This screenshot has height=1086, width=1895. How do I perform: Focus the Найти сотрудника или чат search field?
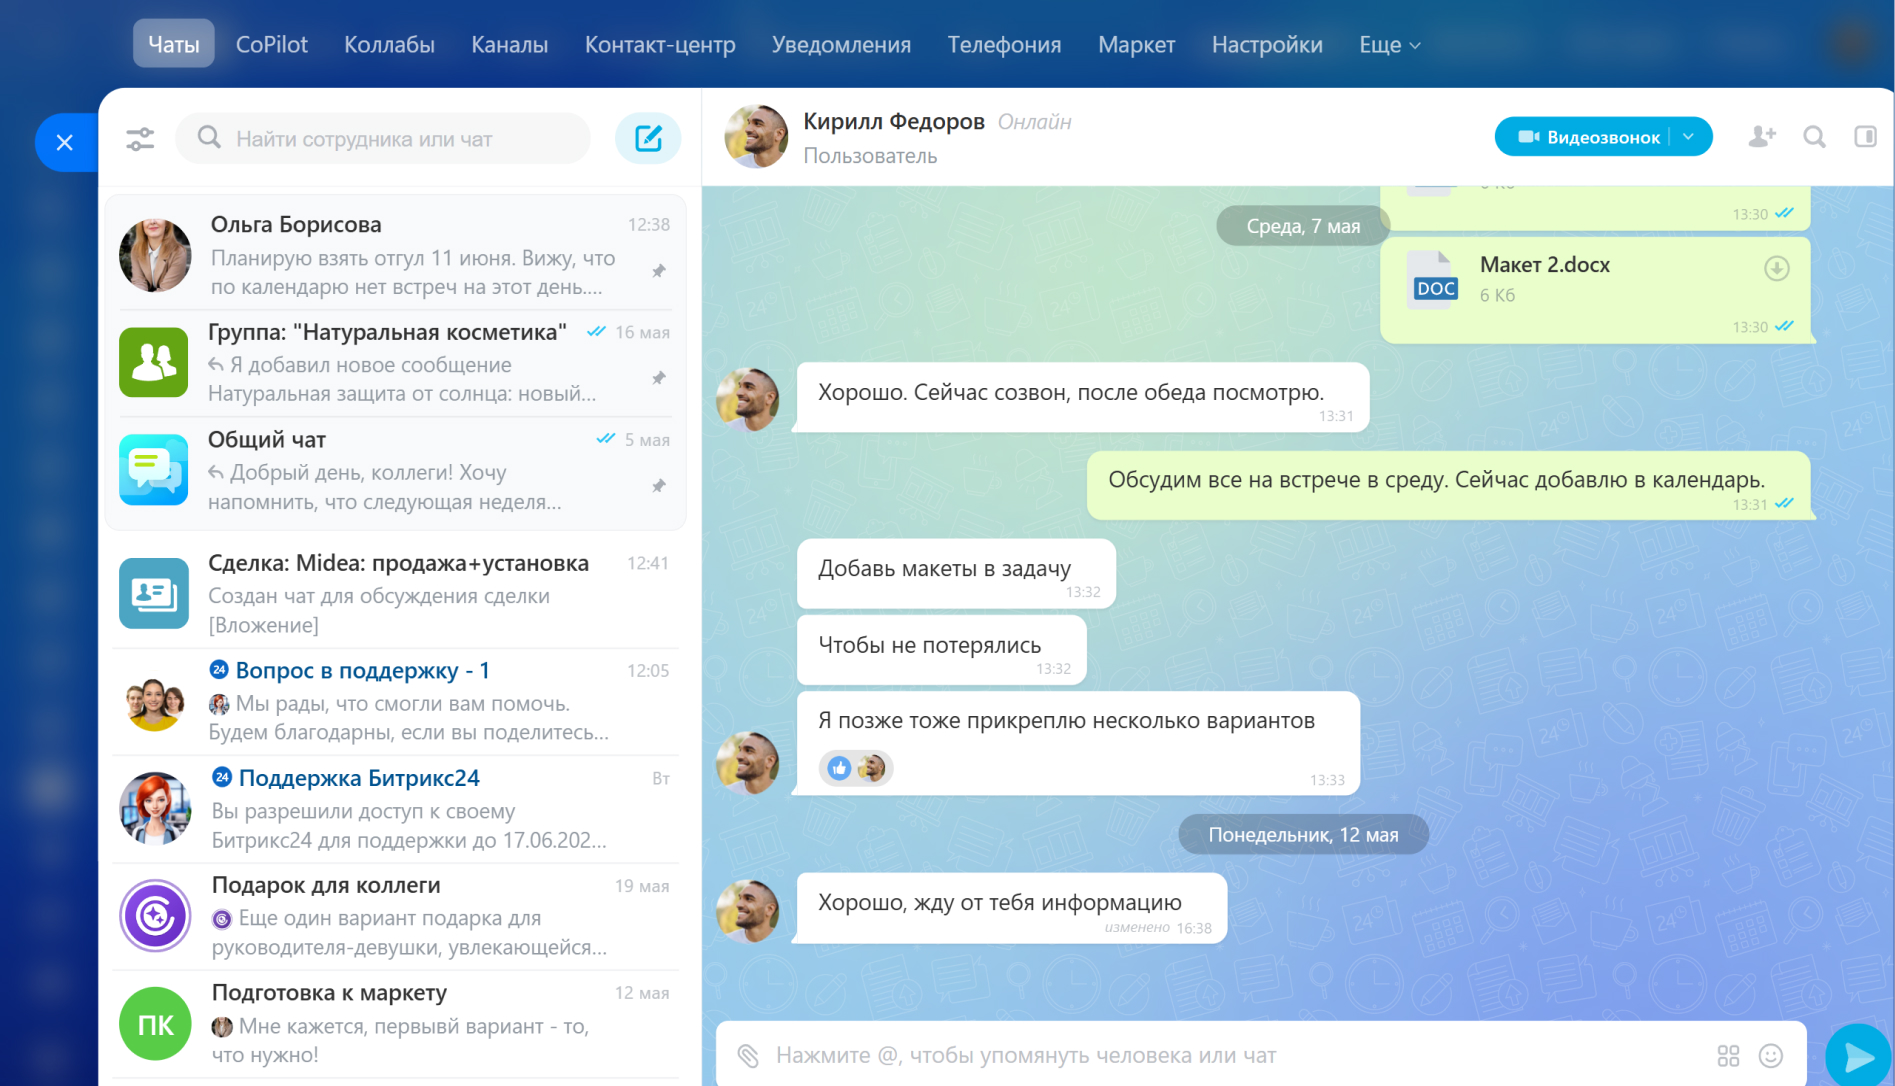pyautogui.click(x=383, y=138)
